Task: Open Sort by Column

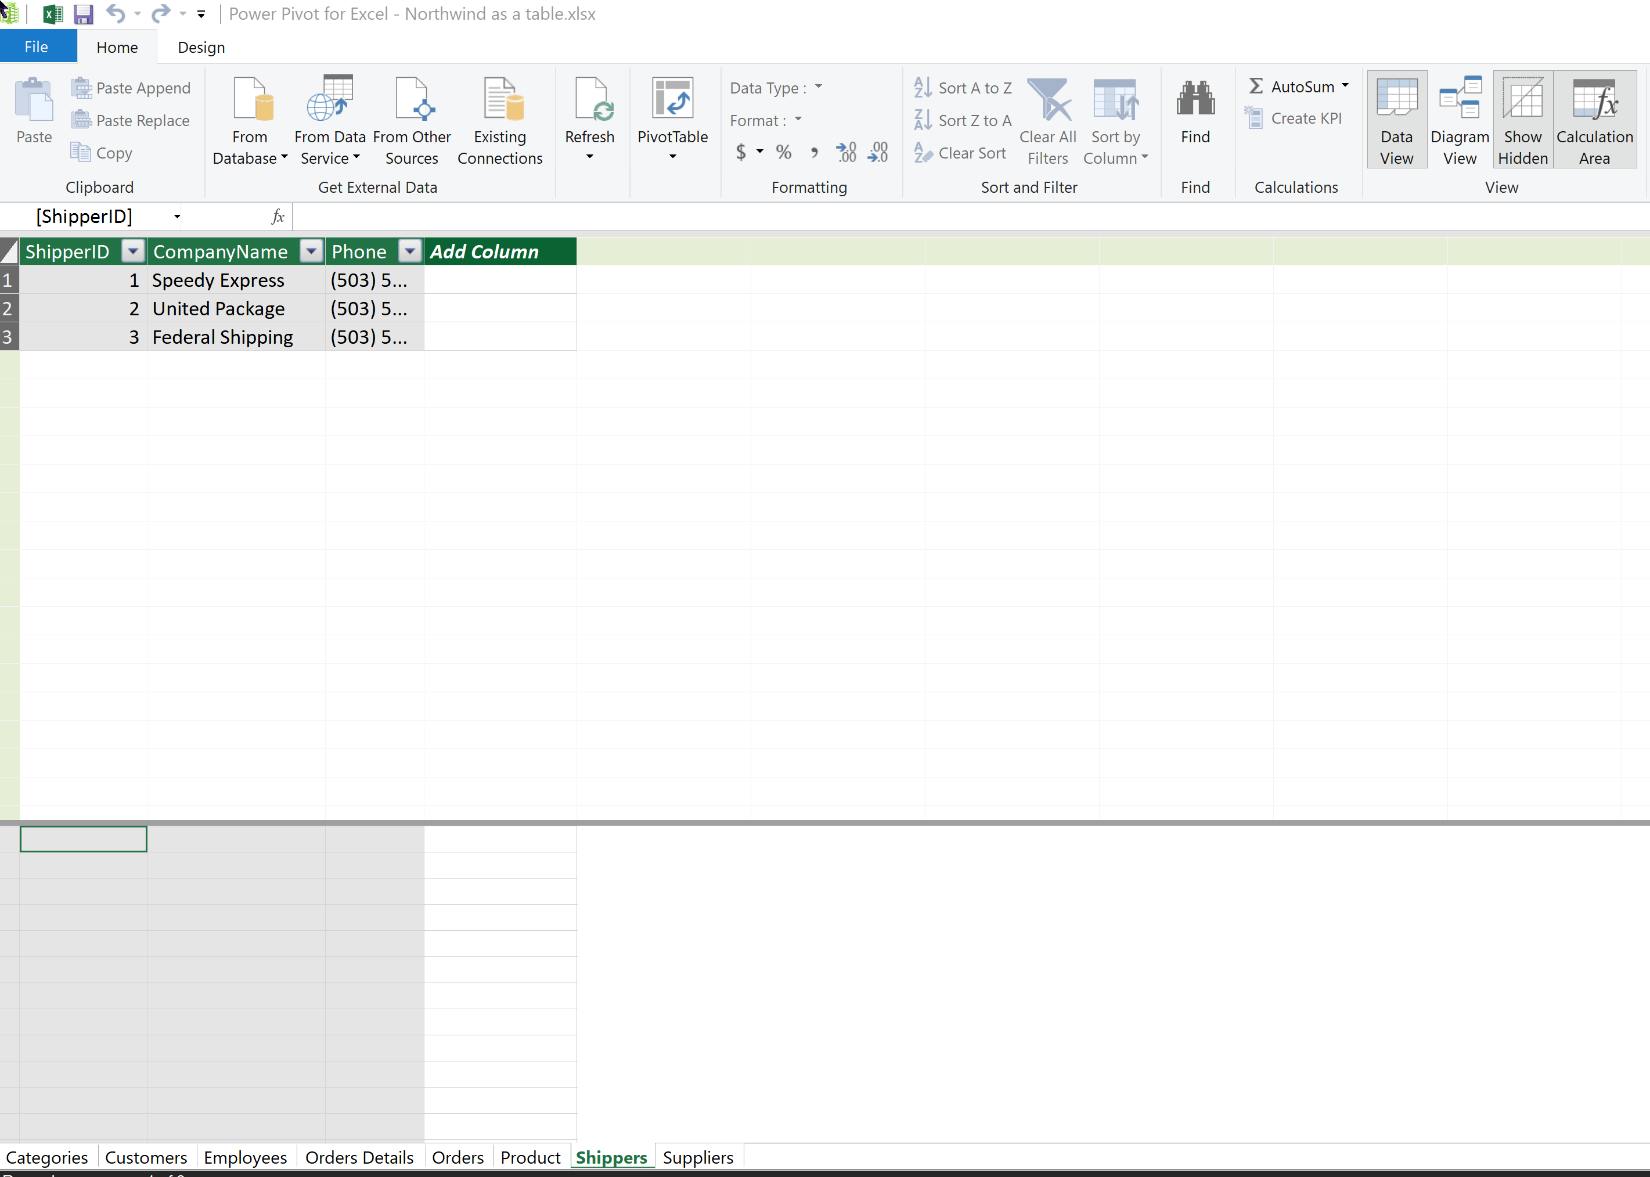Action: pos(1115,120)
